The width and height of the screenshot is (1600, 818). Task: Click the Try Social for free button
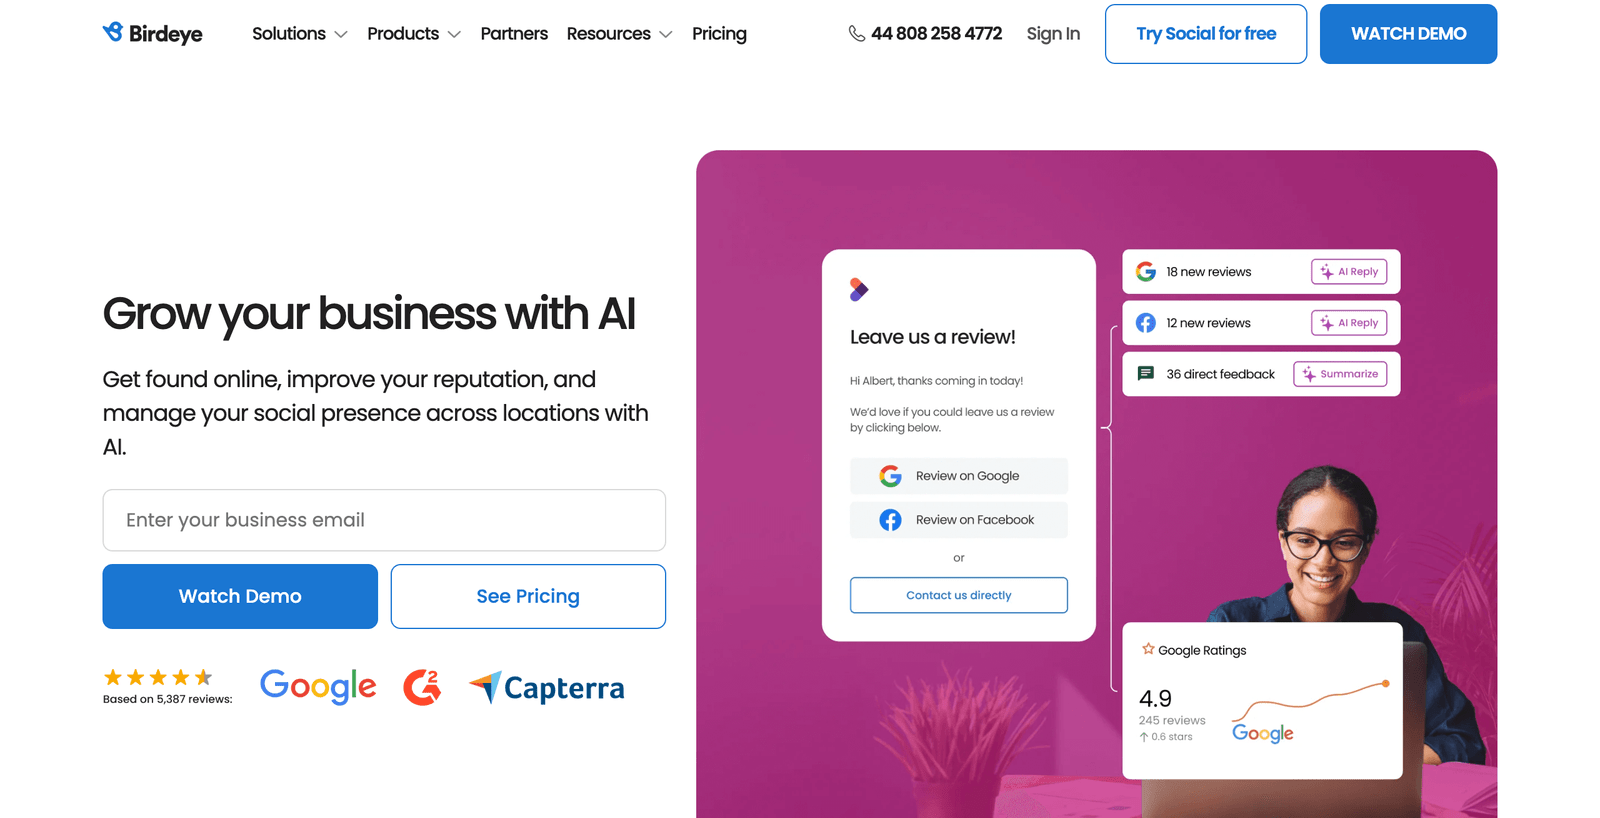tap(1206, 34)
